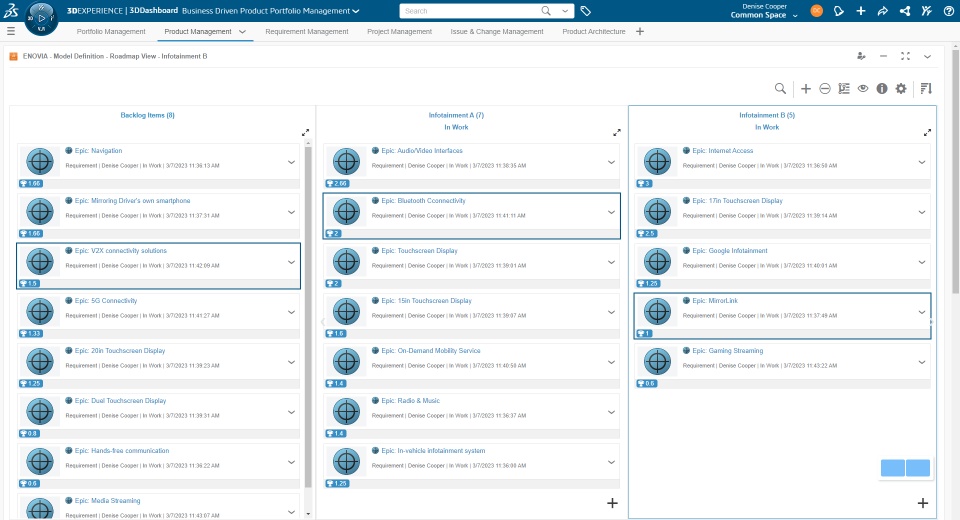Open the list layout tool in widget toolbar

coord(844,89)
